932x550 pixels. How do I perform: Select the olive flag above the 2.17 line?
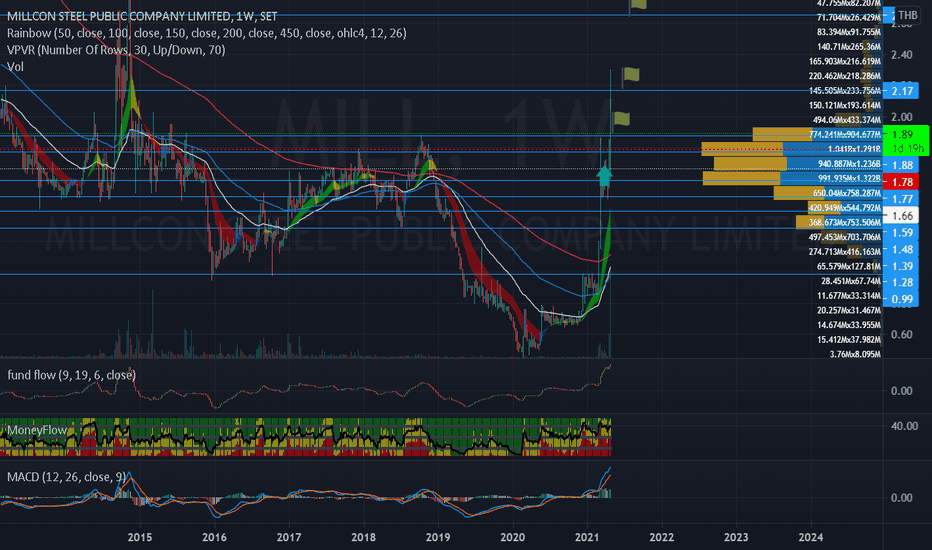[x=631, y=74]
